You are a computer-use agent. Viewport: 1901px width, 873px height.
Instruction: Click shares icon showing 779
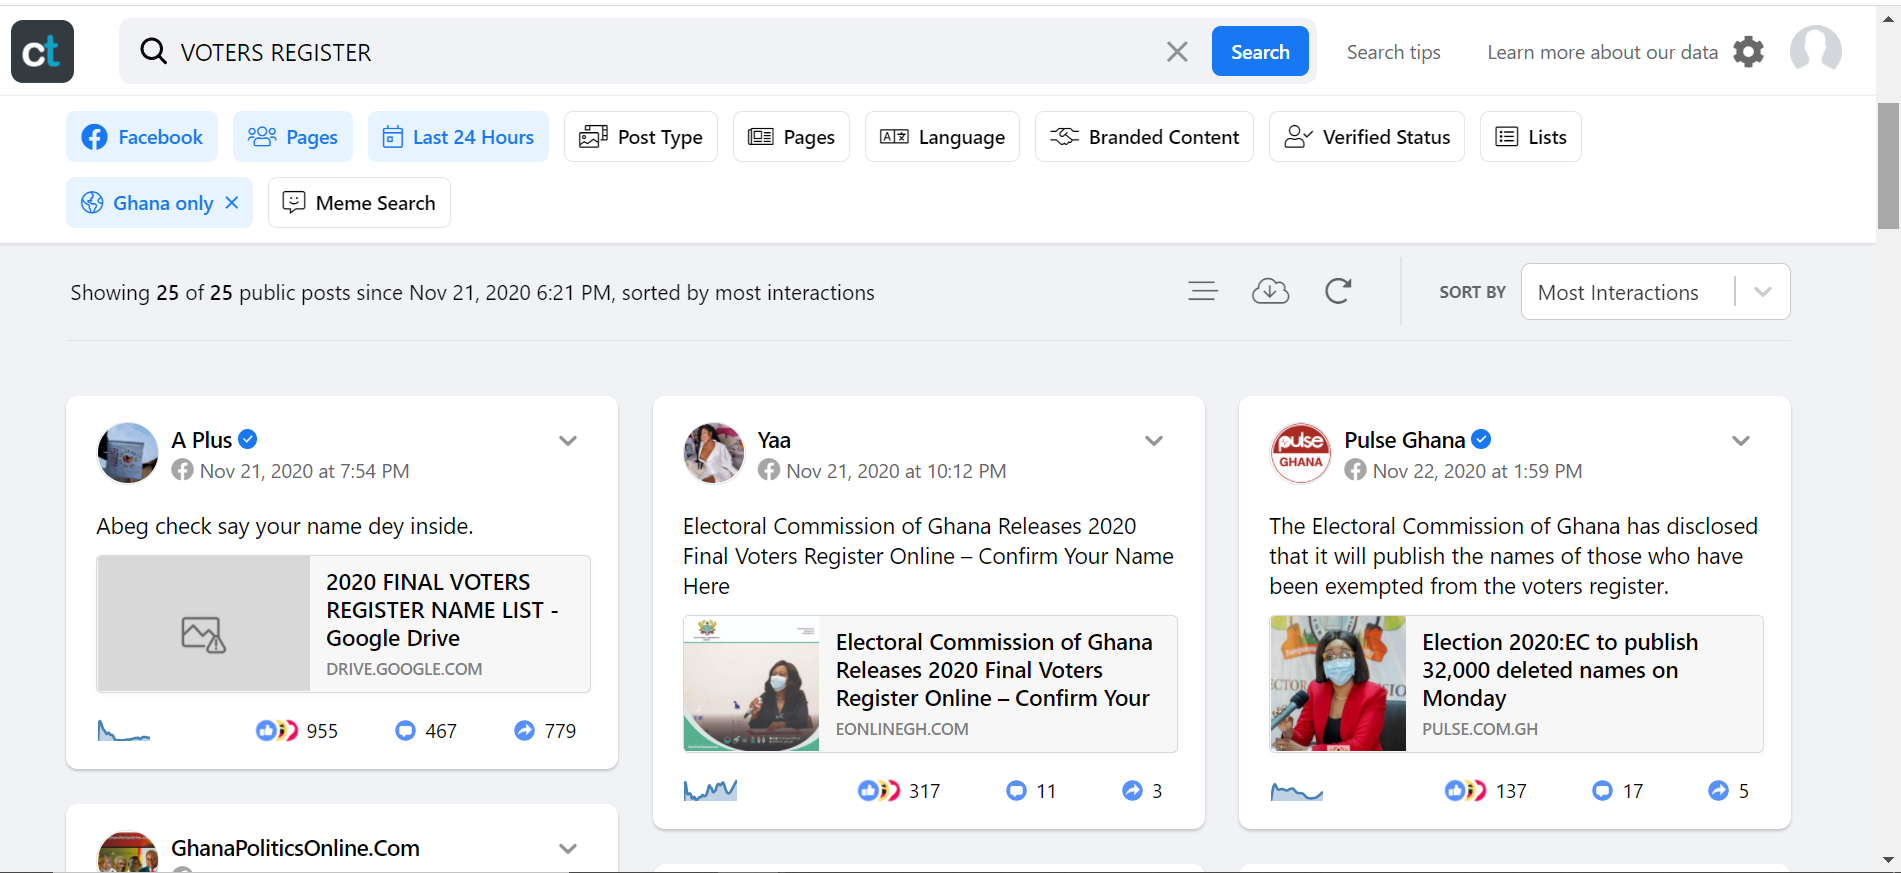(x=524, y=731)
